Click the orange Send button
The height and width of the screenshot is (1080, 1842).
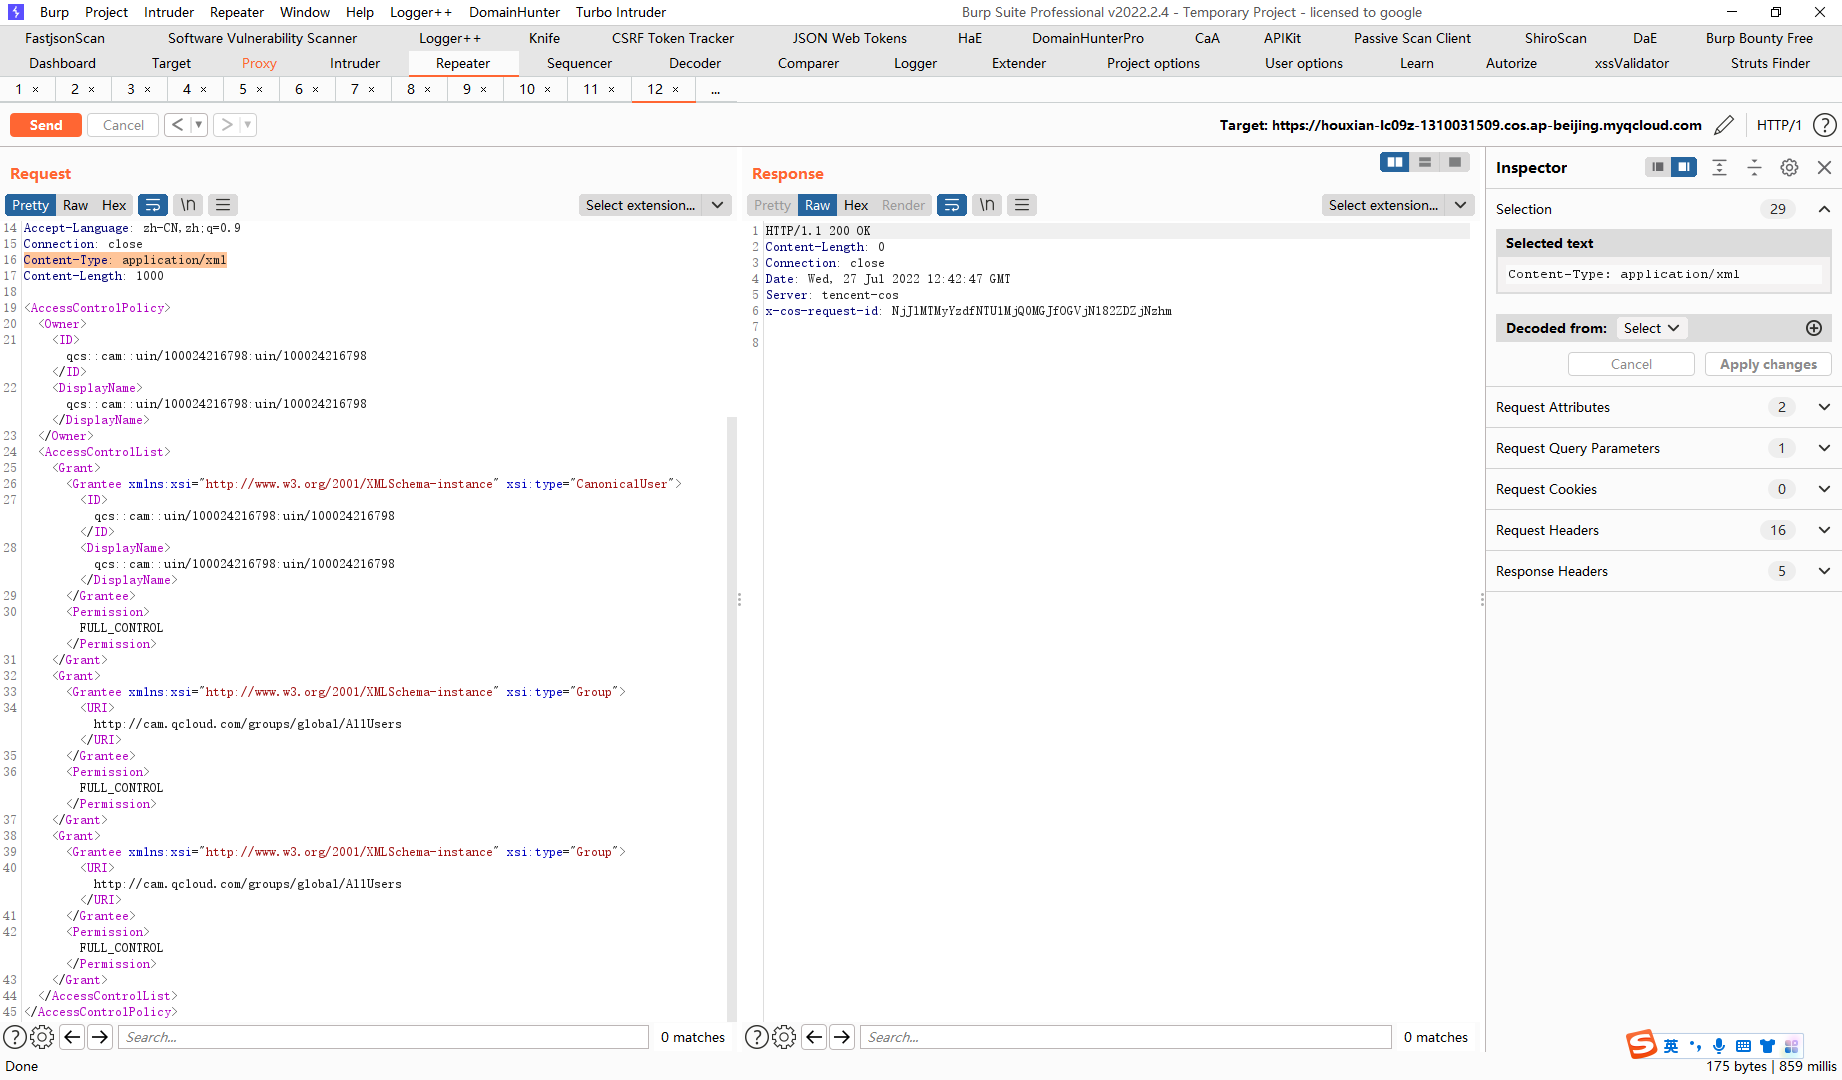pos(46,125)
